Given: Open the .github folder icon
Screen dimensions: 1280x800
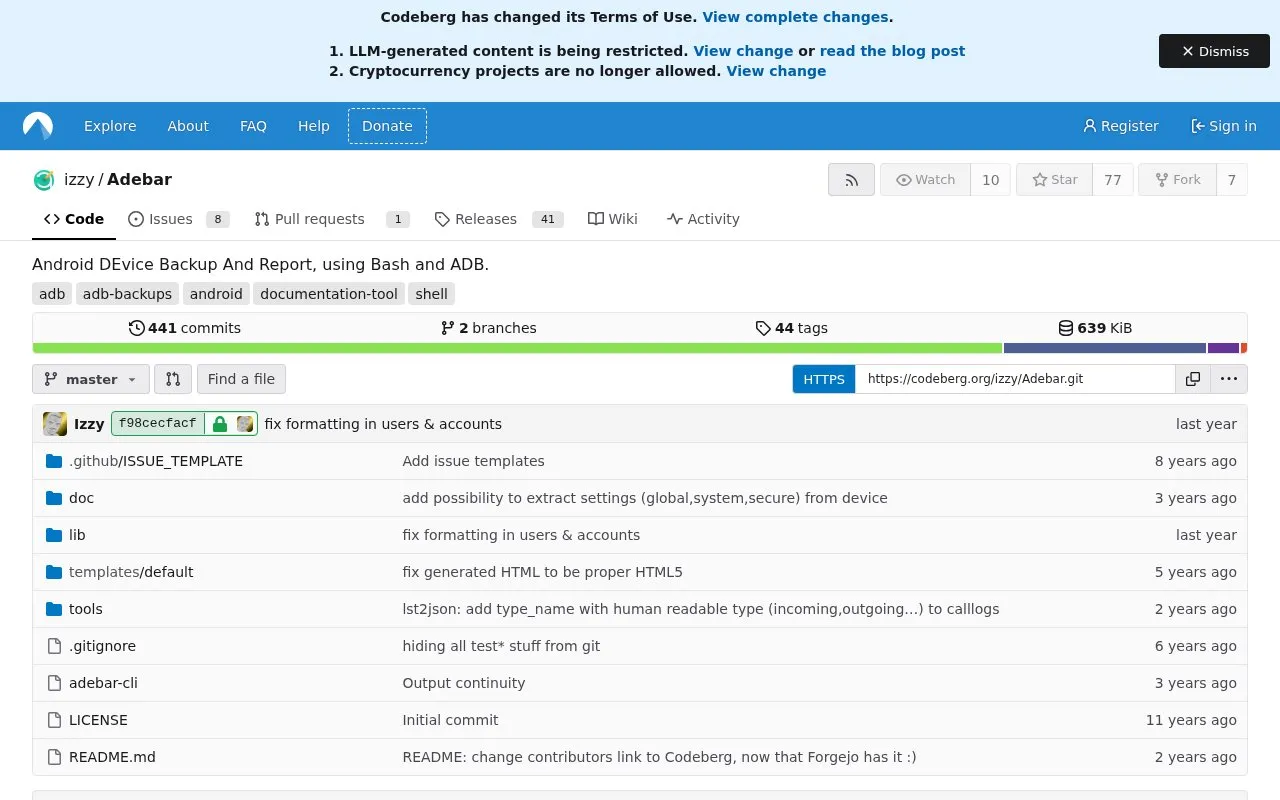Looking at the screenshot, I should click(x=54, y=461).
